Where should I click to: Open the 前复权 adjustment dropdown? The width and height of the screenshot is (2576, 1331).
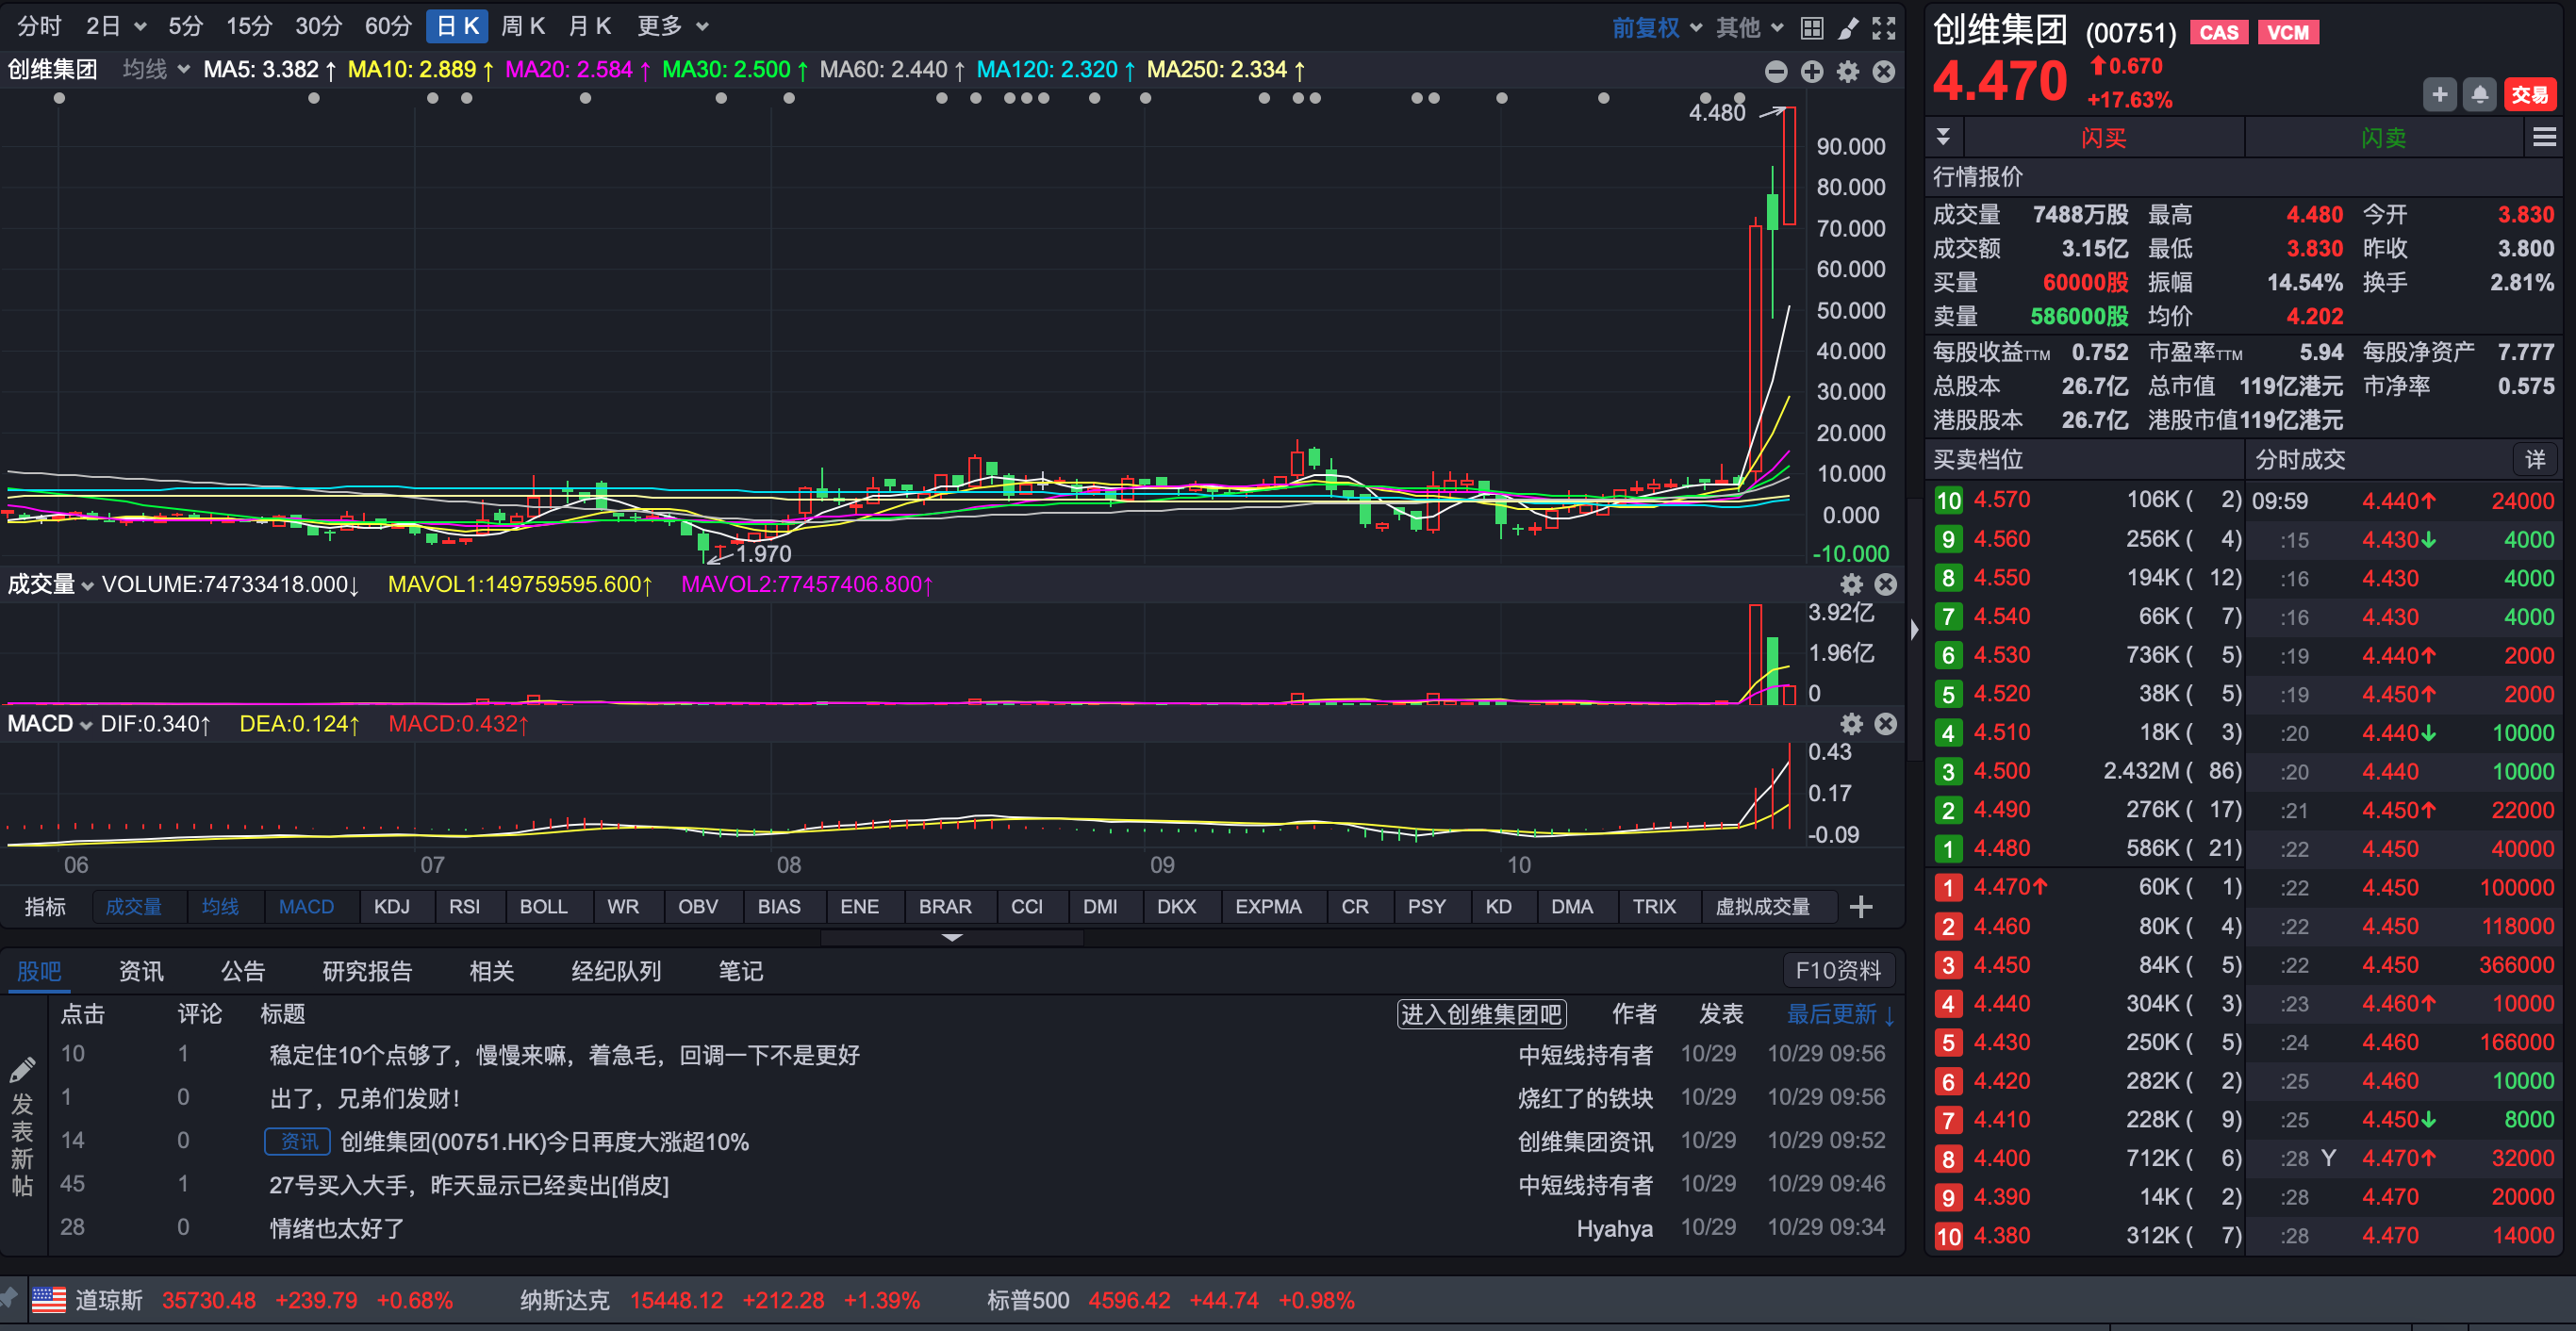[x=1656, y=28]
